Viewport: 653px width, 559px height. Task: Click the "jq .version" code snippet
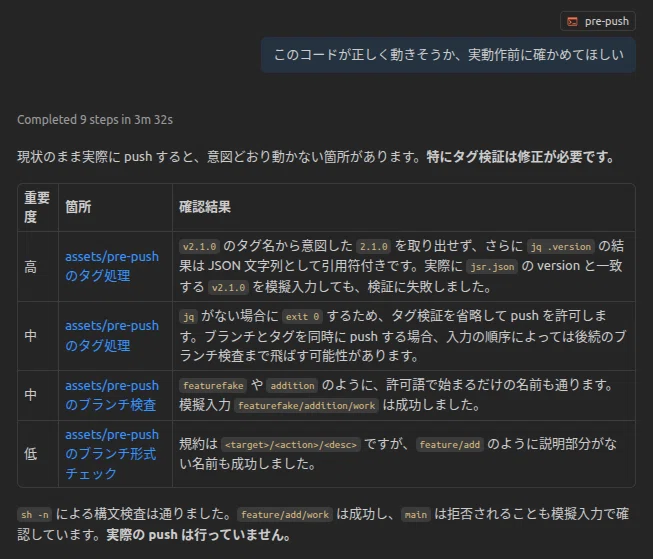click(x=561, y=247)
